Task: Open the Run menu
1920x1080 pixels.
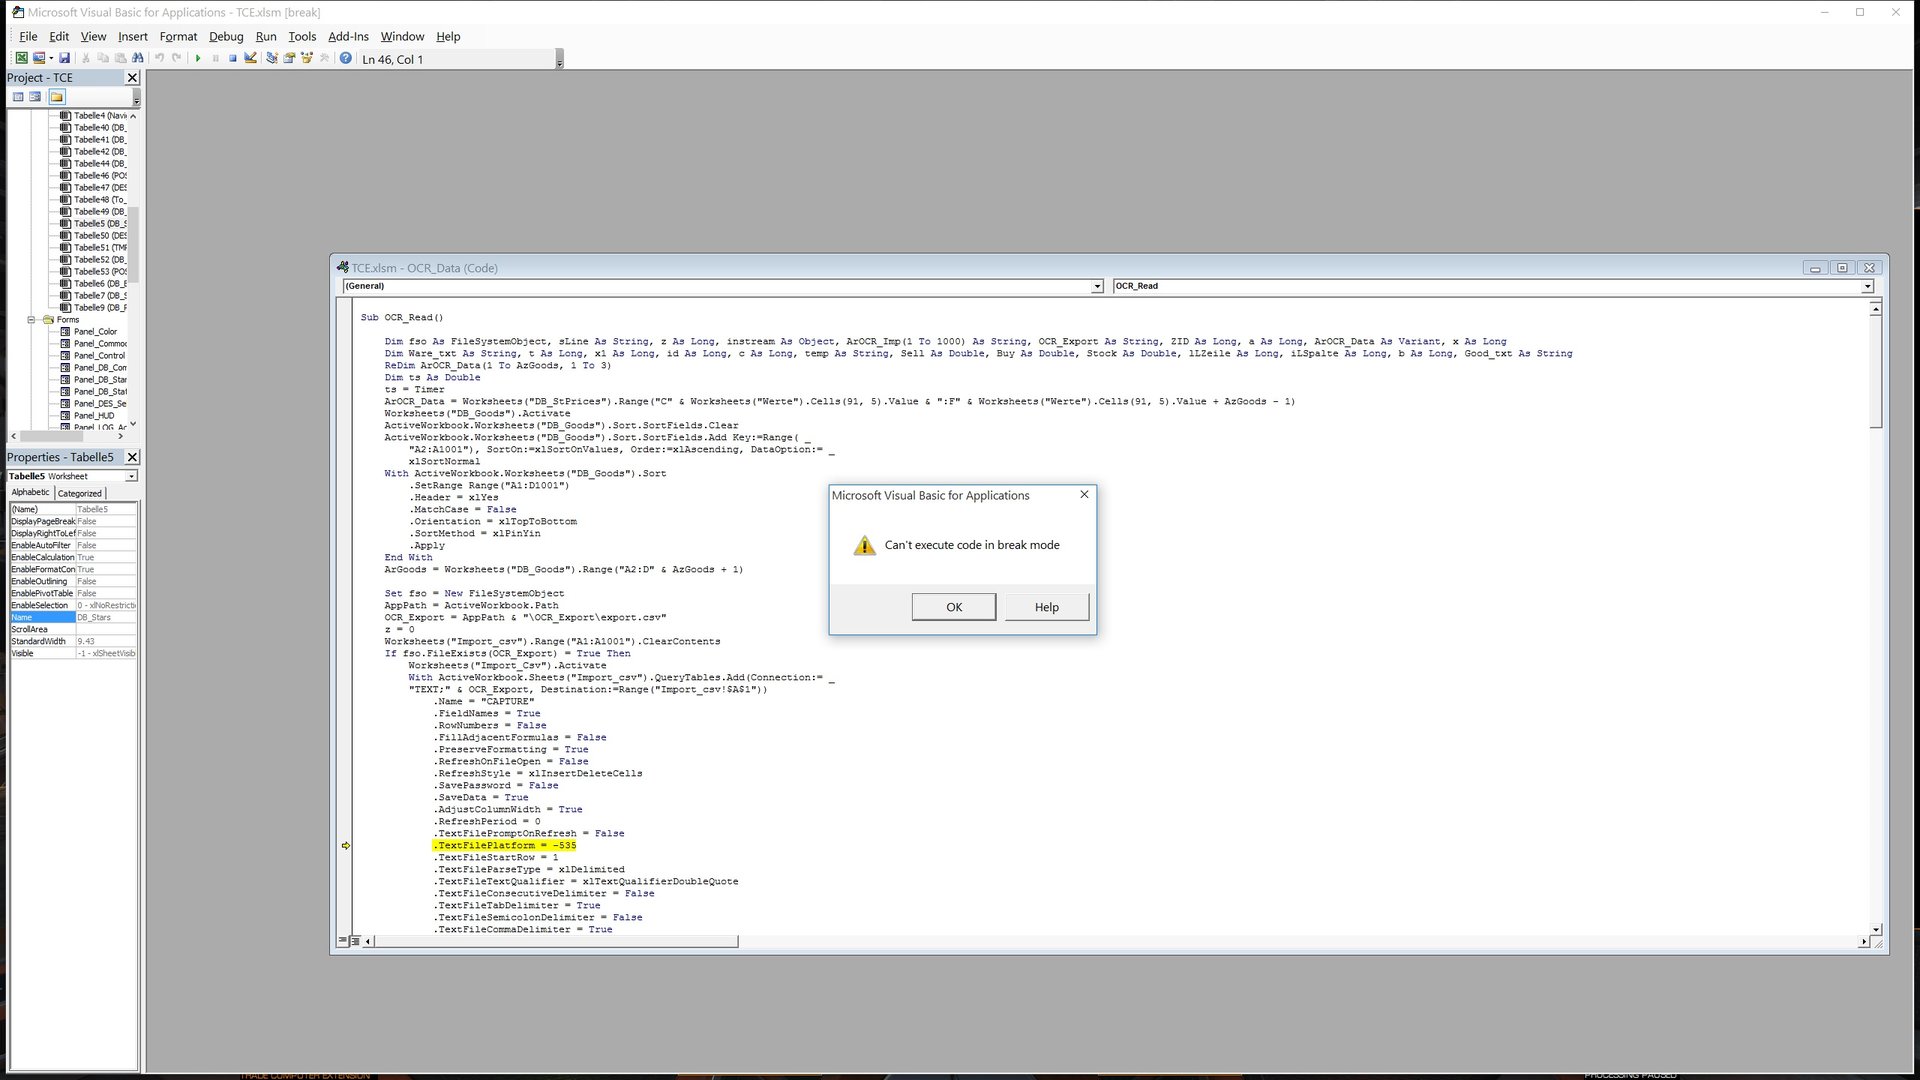Action: click(266, 36)
